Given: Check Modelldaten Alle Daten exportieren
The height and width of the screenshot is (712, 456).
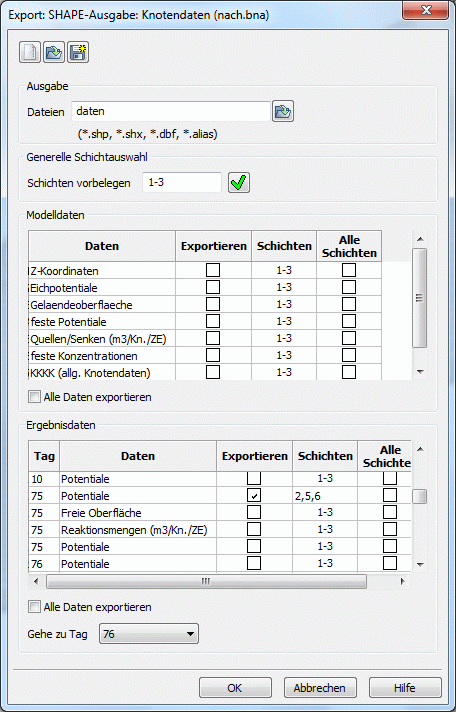Looking at the screenshot, I should coord(35,397).
